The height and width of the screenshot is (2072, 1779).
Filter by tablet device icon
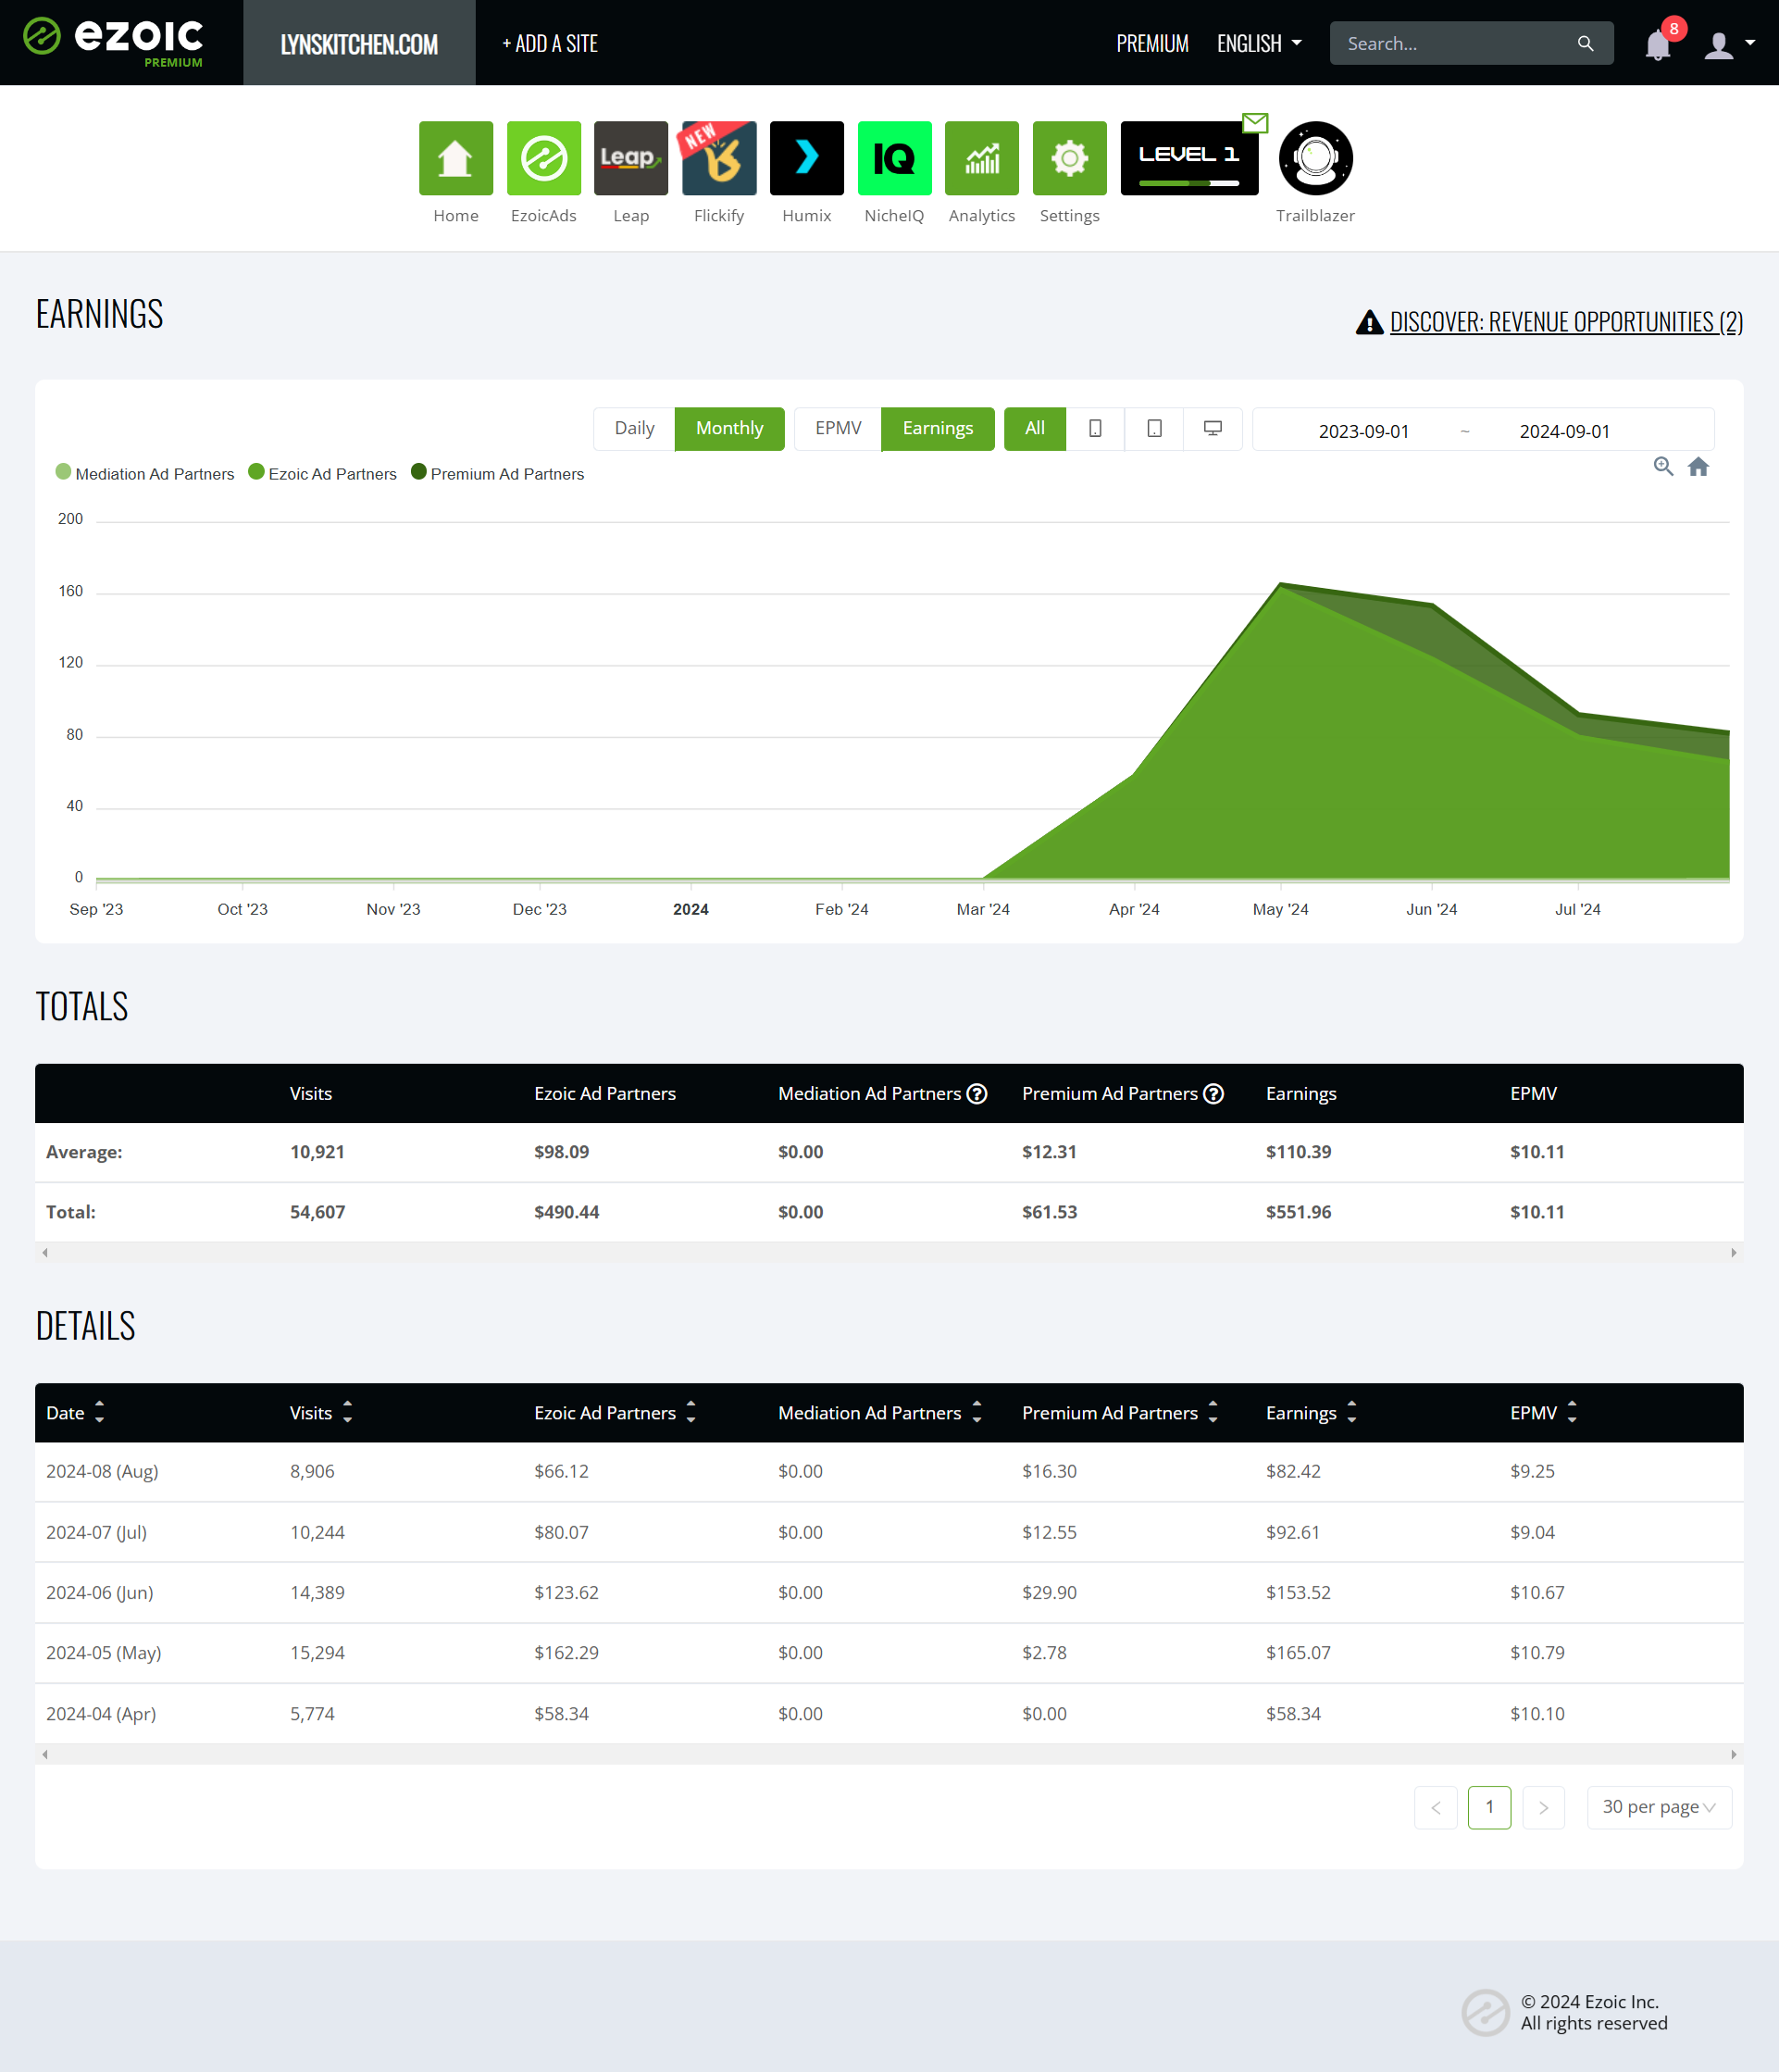click(1154, 428)
